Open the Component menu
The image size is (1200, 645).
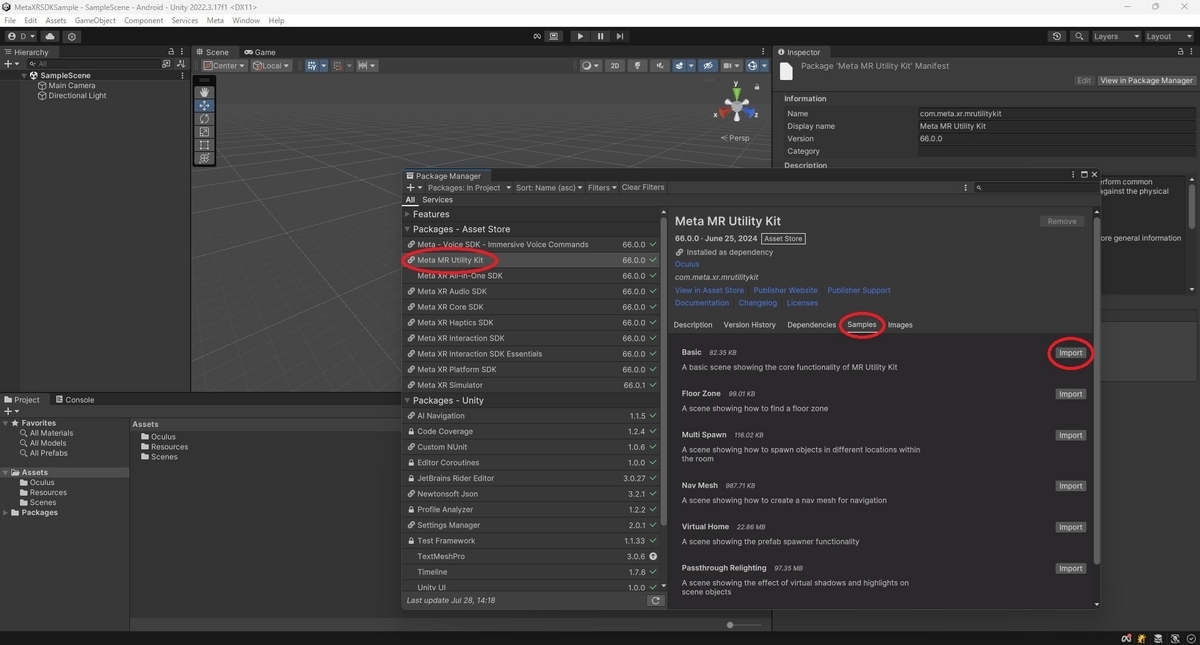pos(143,20)
